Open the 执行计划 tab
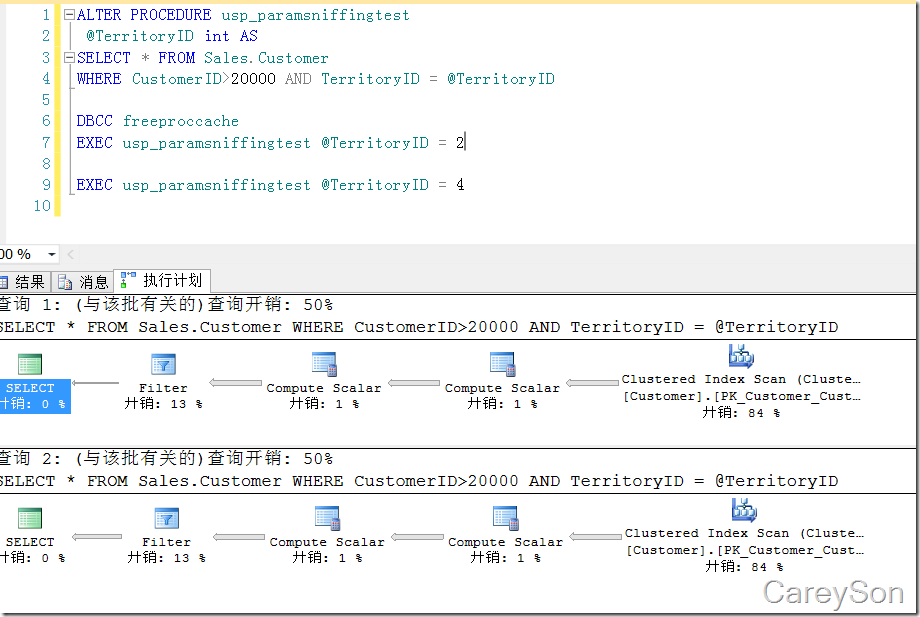920x617 pixels. [164, 281]
